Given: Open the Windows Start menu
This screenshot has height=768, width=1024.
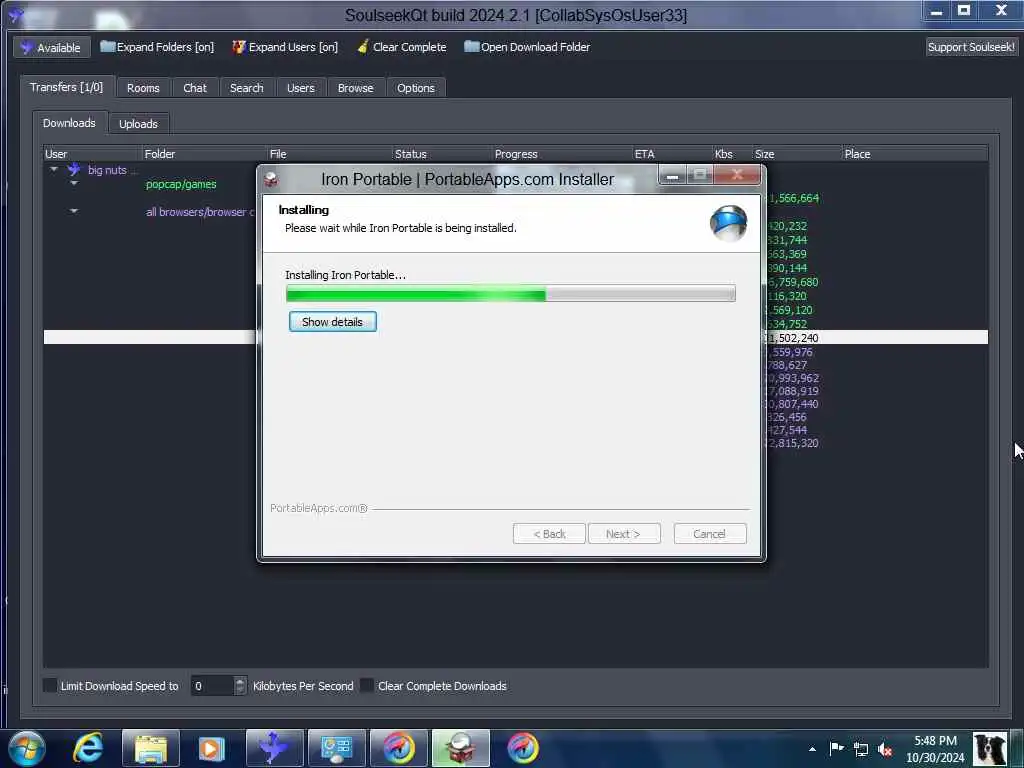Looking at the screenshot, I should coord(27,748).
